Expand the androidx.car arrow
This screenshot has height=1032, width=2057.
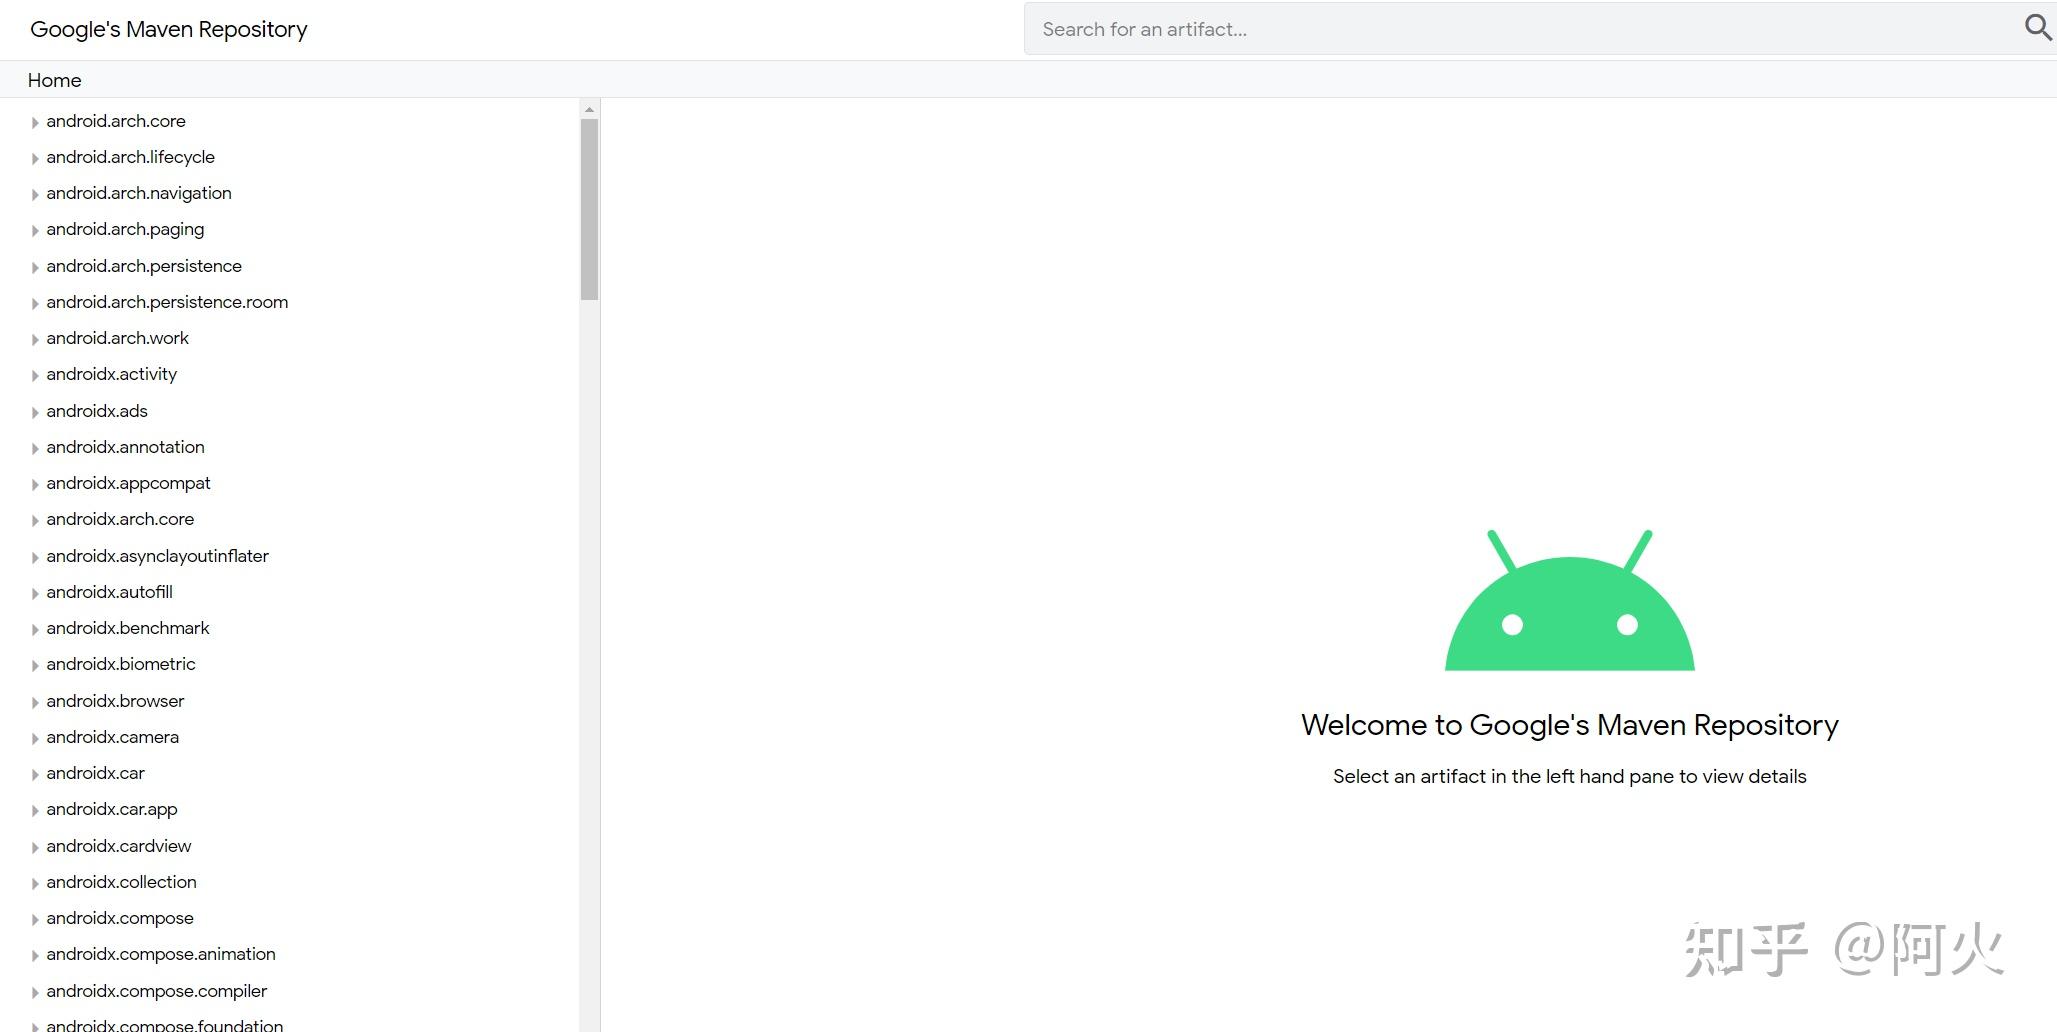(x=35, y=774)
